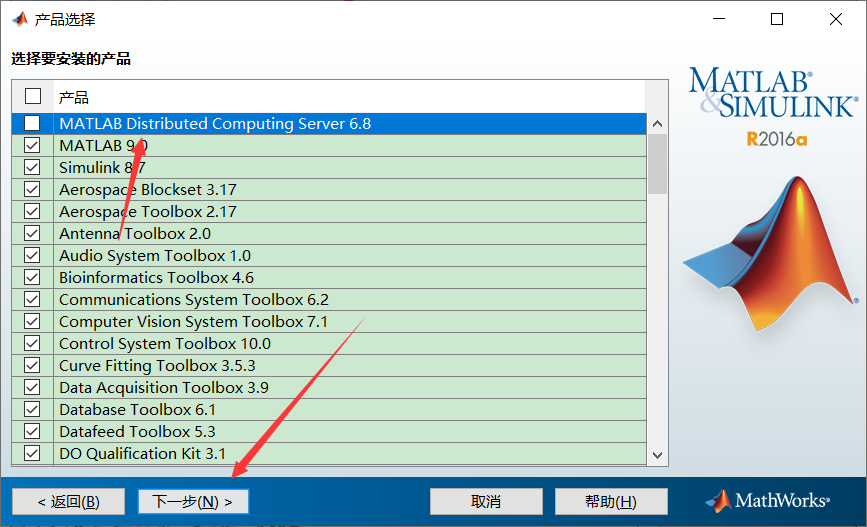This screenshot has width=867, height=527.
Task: Uncheck Data Acquisition Toolbox 3.9 checkbox
Action: tap(32, 387)
